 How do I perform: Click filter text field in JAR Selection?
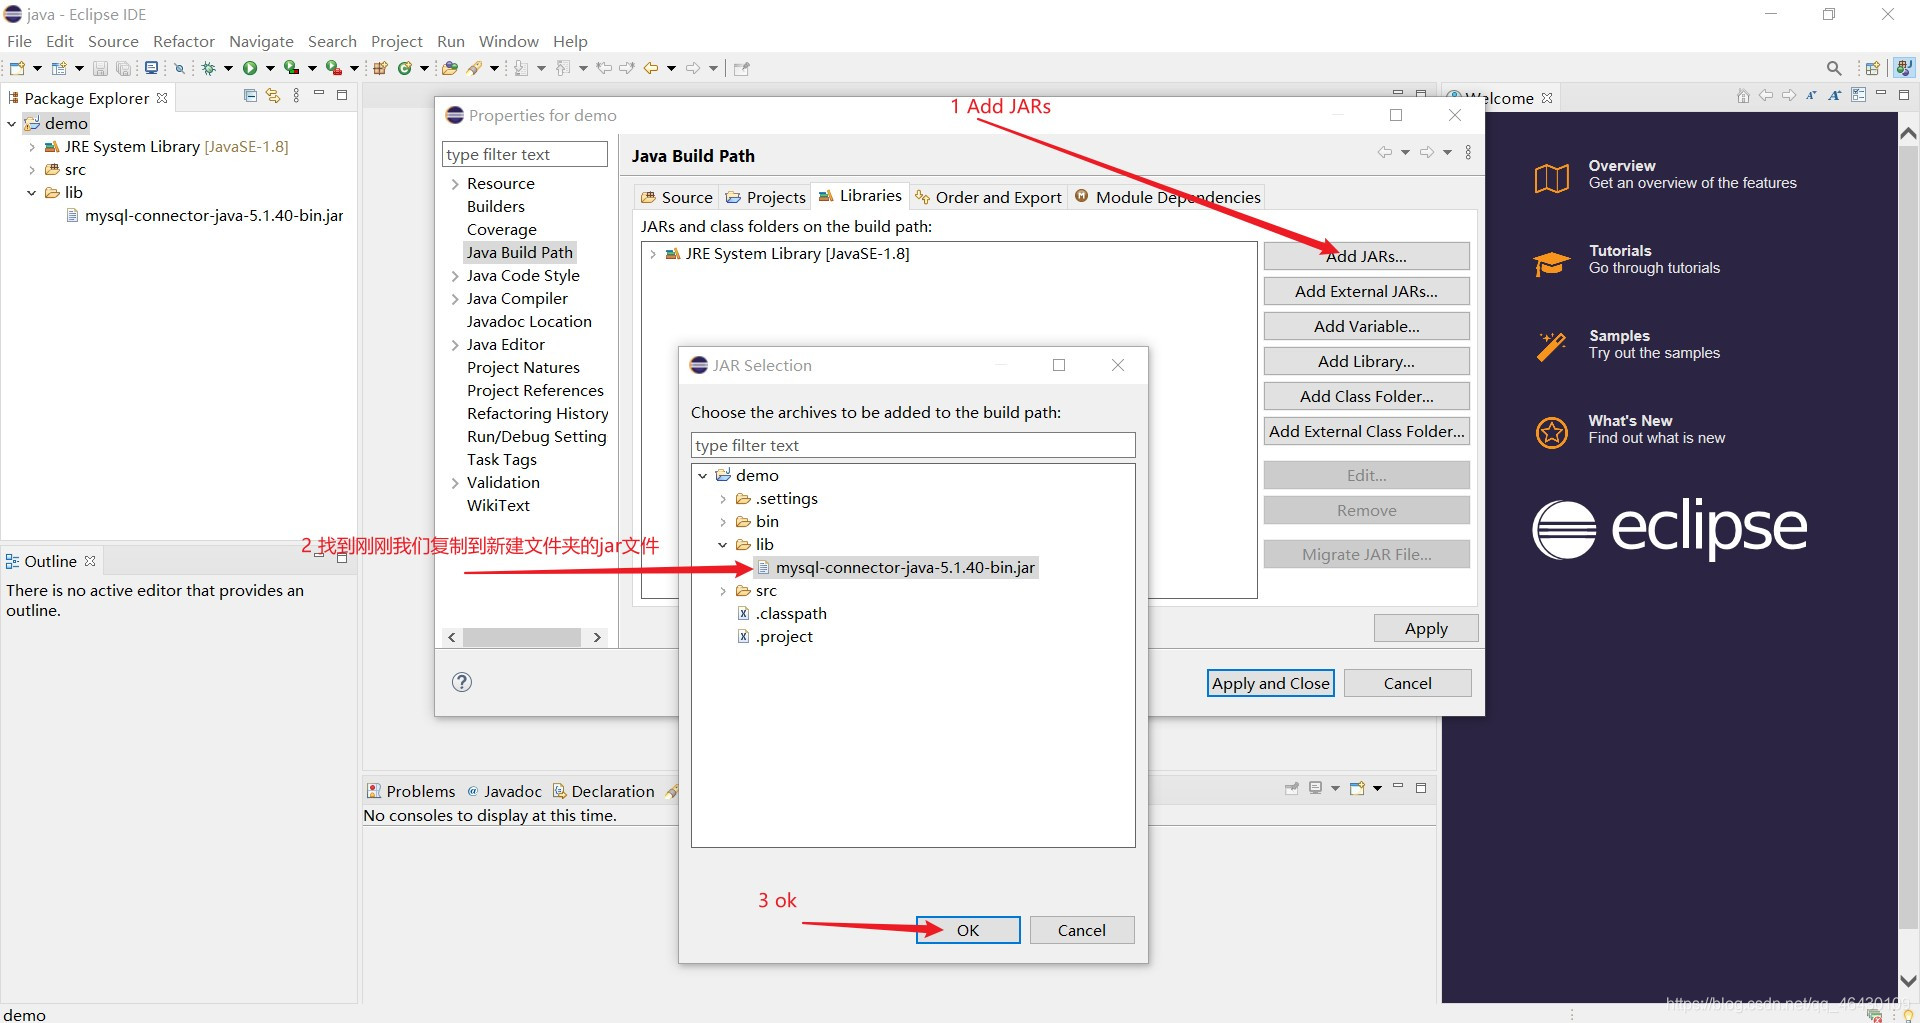click(913, 445)
